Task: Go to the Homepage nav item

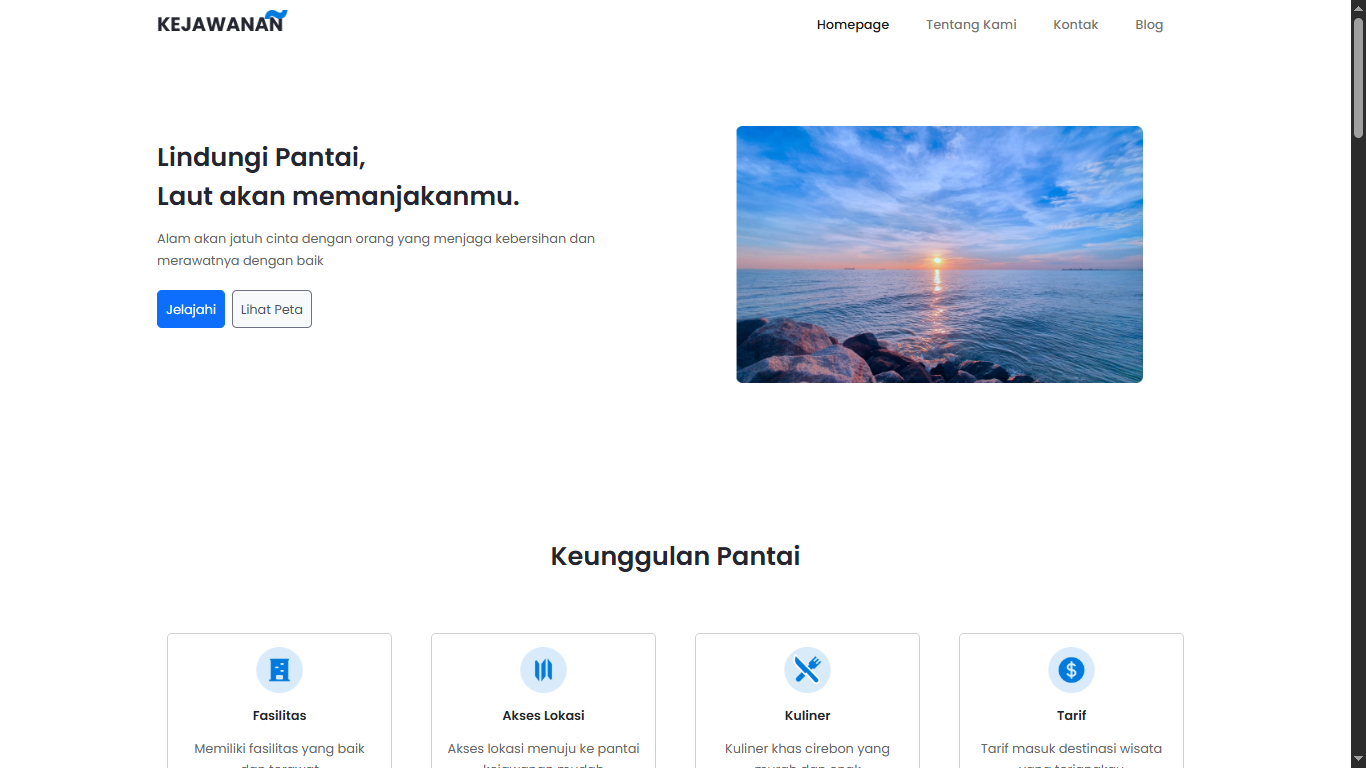Action: click(852, 25)
